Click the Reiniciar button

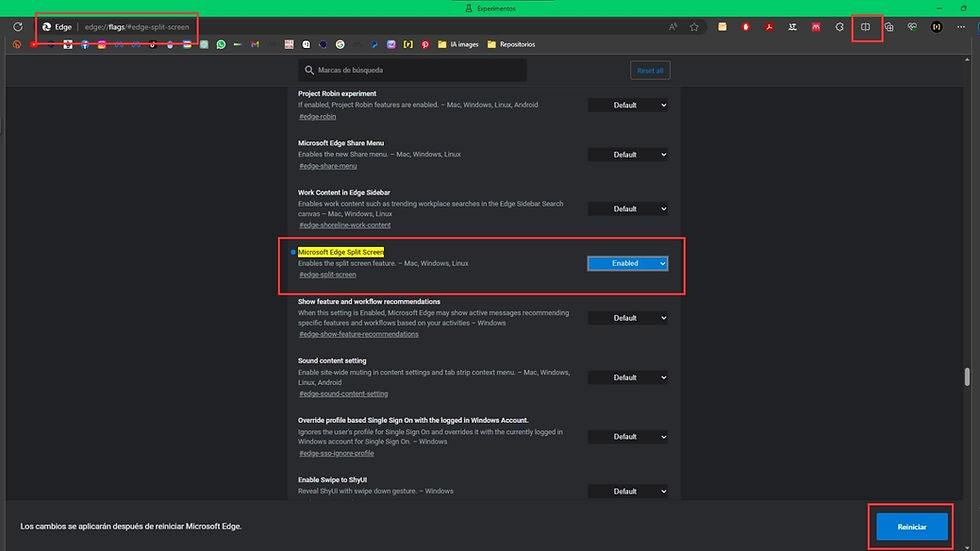pos(912,527)
